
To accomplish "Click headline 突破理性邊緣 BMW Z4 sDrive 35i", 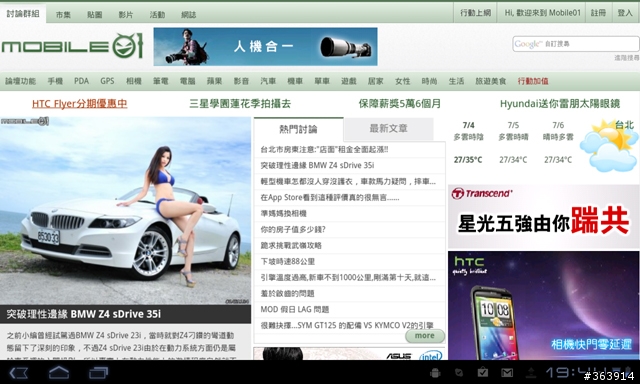I will (x=84, y=314).
